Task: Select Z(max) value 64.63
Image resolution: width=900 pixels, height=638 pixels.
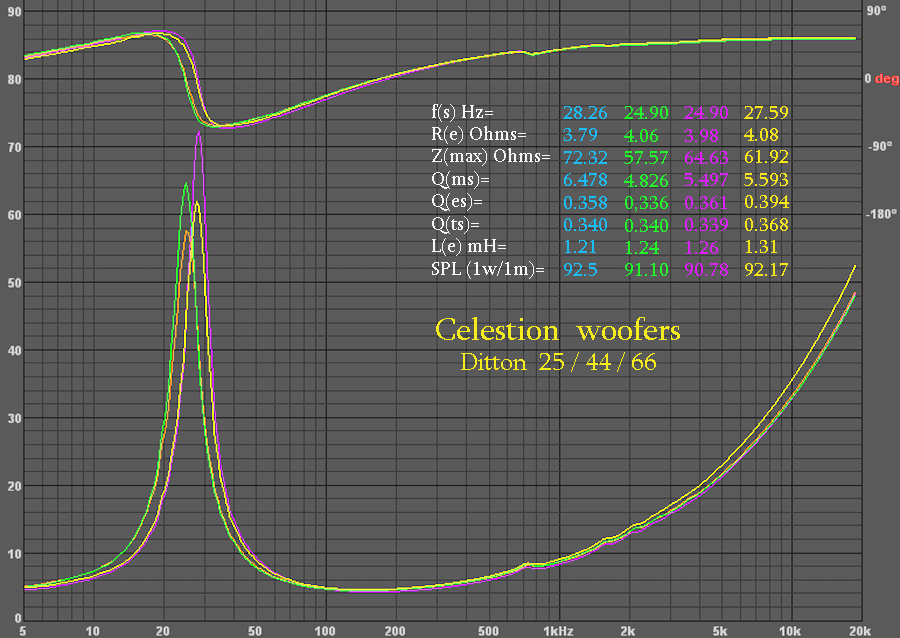Action: click(706, 157)
